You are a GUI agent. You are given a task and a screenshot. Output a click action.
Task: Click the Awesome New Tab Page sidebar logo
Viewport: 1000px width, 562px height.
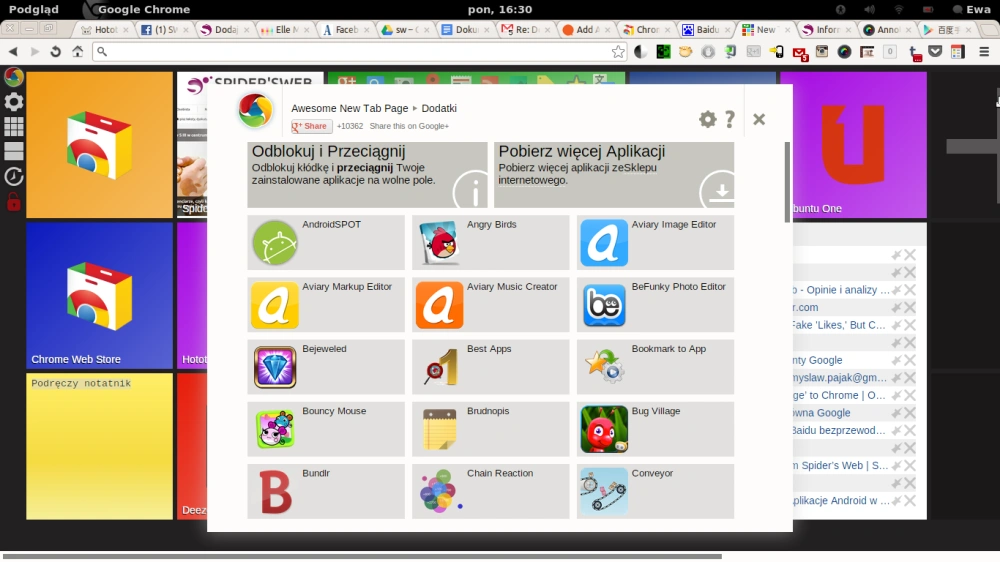tap(13, 77)
